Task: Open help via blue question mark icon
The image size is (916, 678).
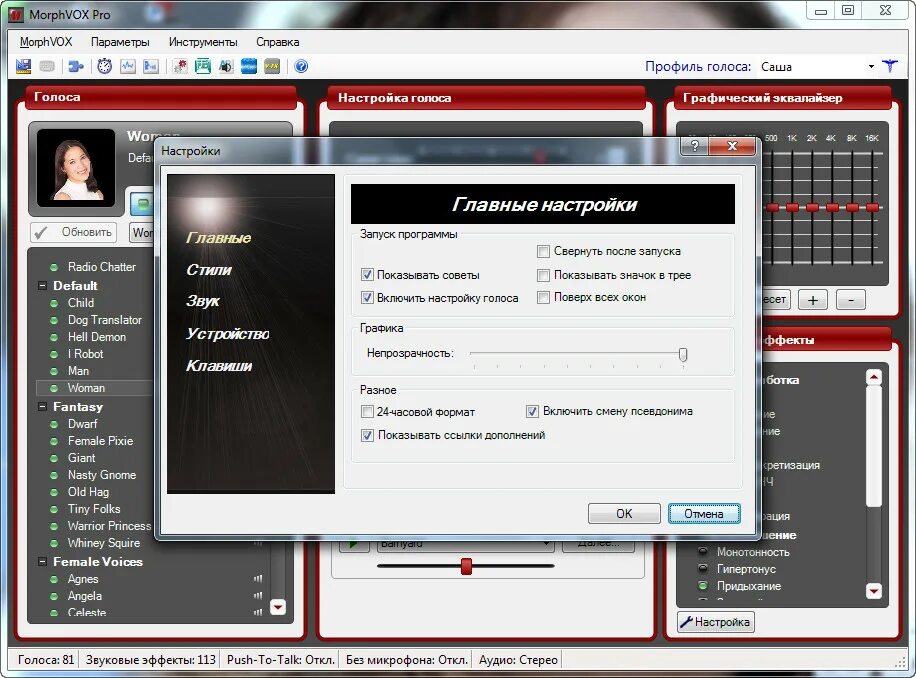Action: (x=301, y=66)
